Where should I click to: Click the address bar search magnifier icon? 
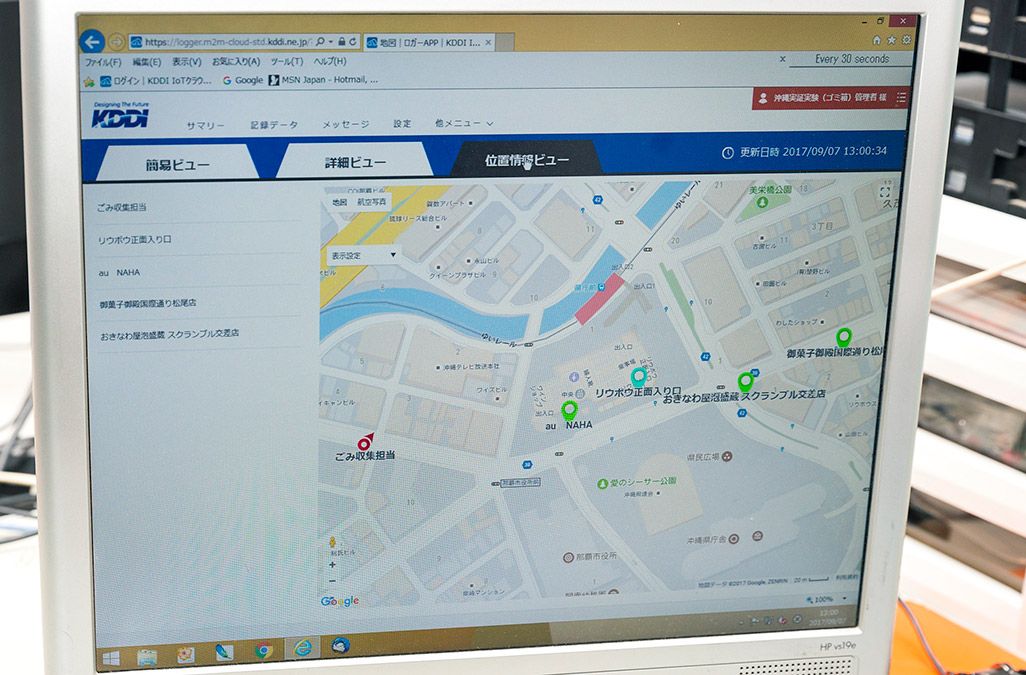point(320,41)
